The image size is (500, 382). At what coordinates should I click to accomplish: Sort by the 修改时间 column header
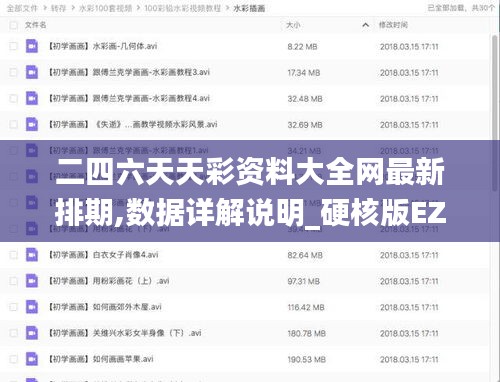click(x=393, y=25)
